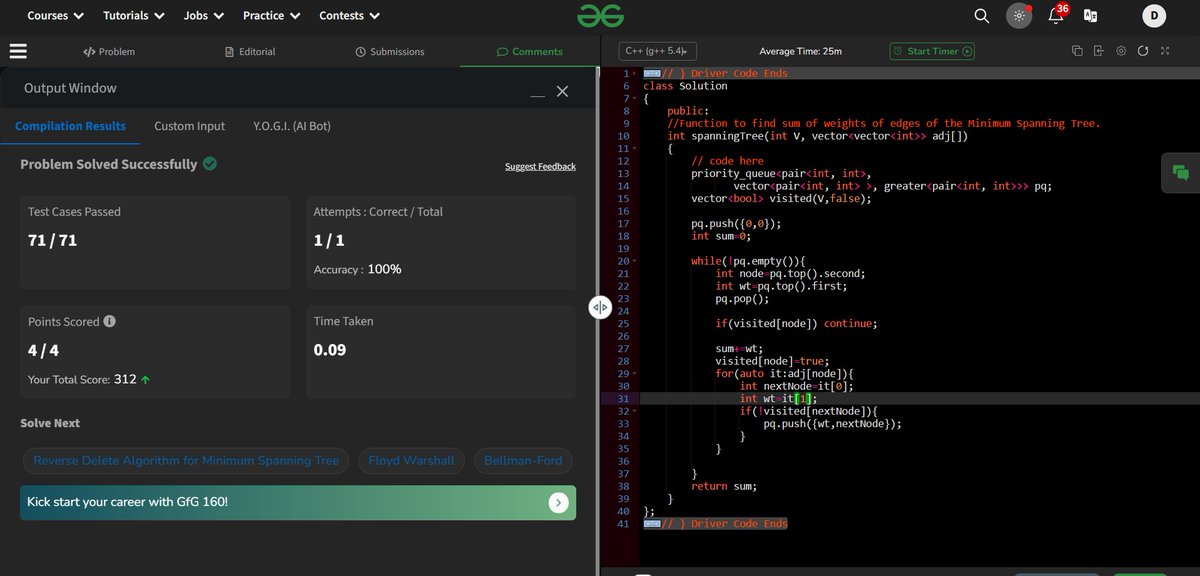Toggle dark mode in the header
This screenshot has width=1200, height=576.
(x=1019, y=15)
